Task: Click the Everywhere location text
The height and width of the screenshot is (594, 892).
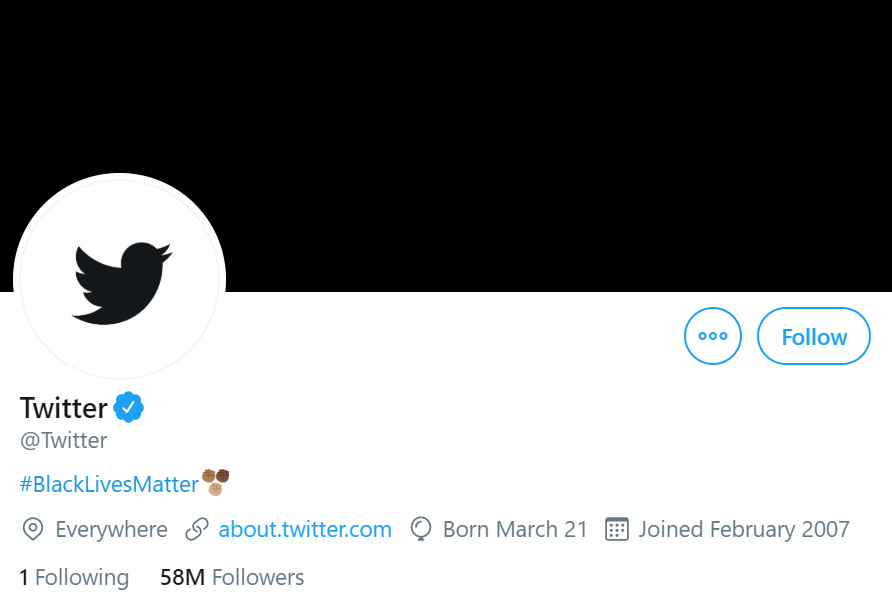Action: click(112, 530)
